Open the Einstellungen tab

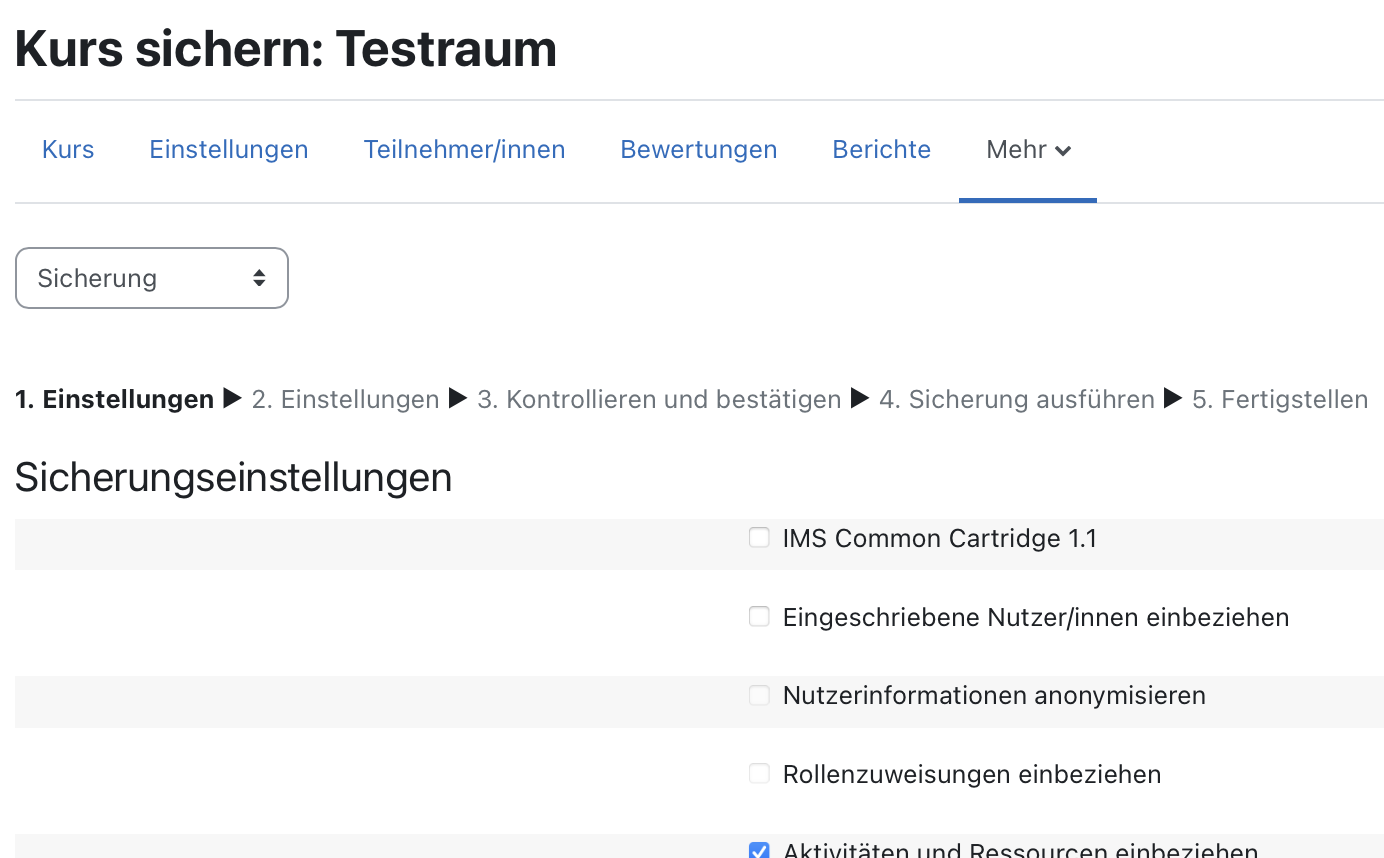pos(228,149)
